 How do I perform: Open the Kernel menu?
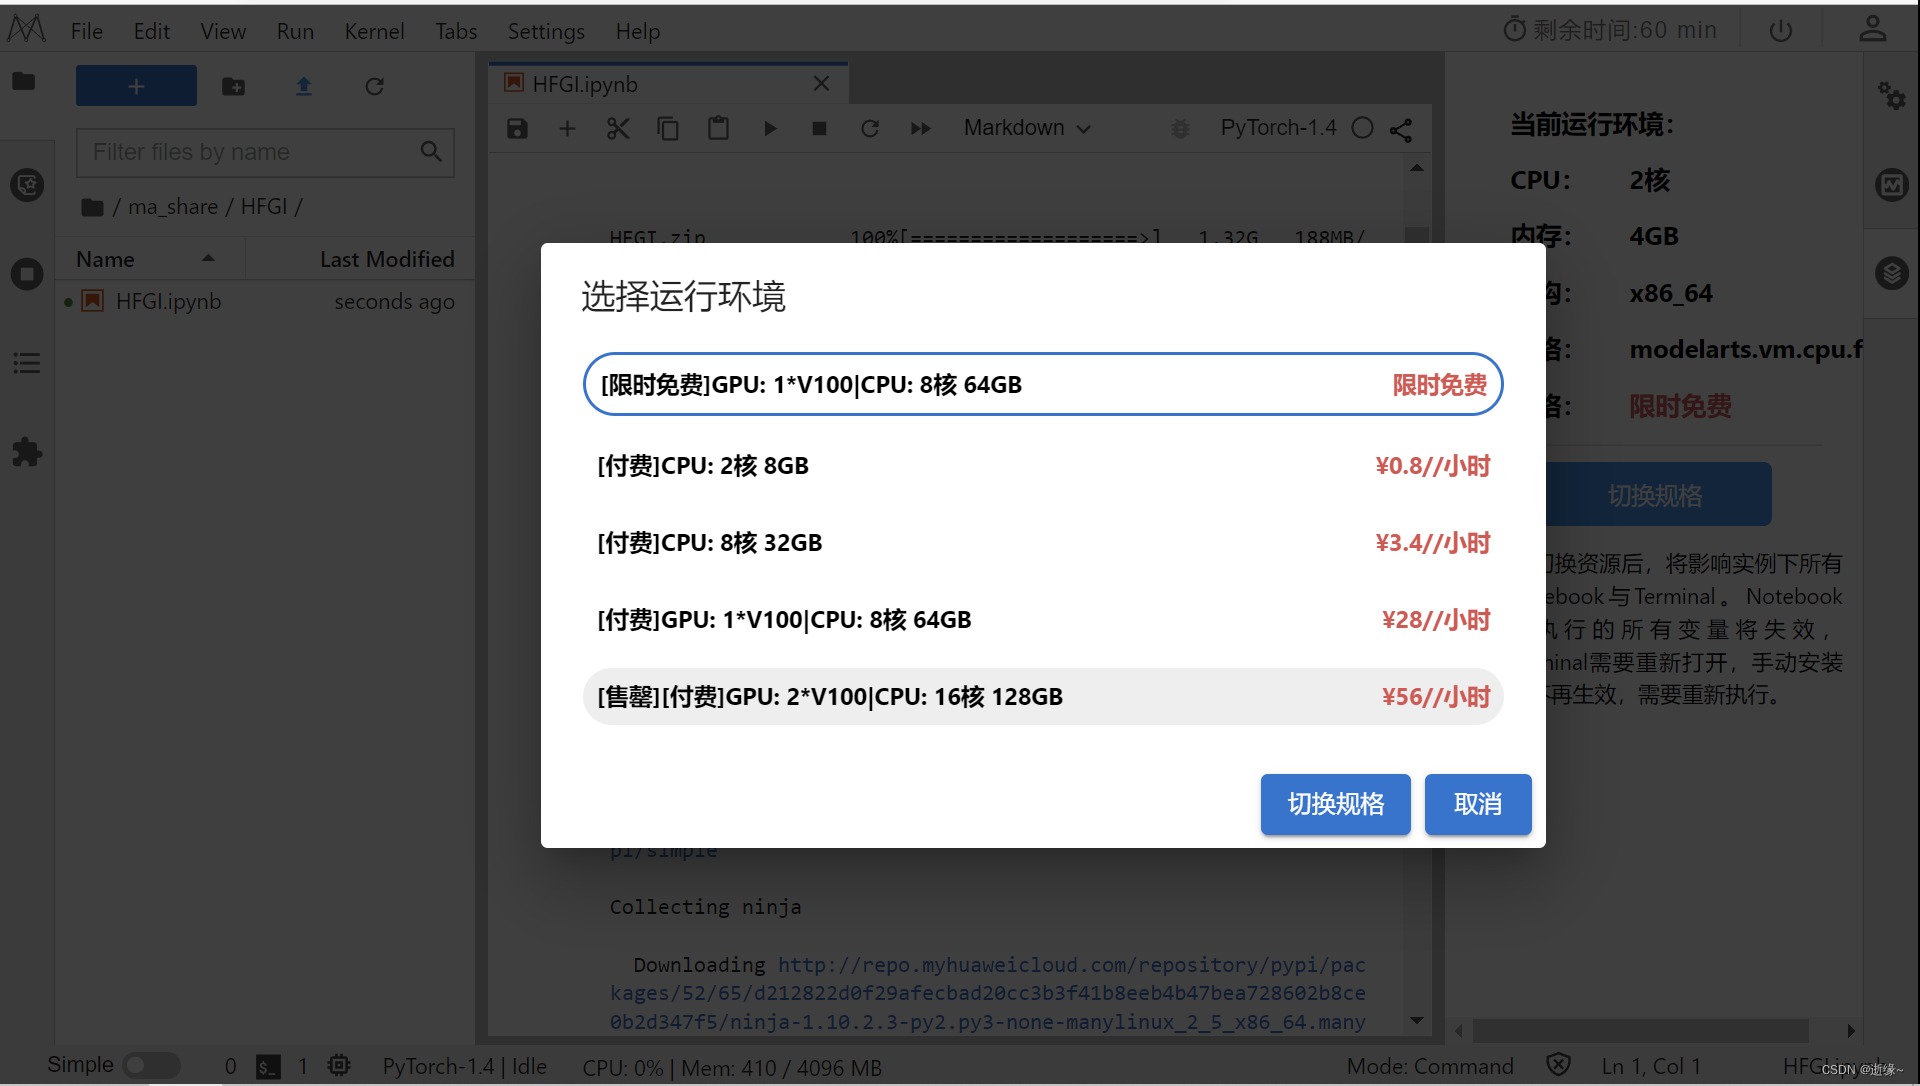tap(374, 31)
